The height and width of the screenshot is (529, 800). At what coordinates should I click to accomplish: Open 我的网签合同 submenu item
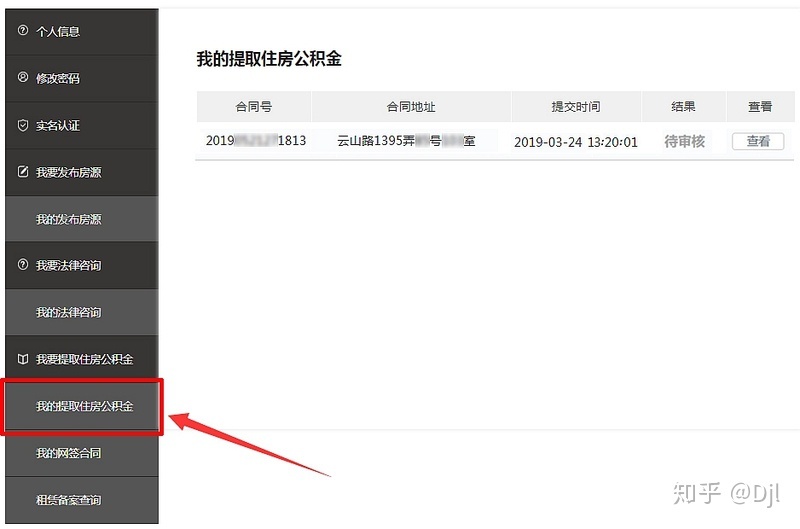tap(82, 453)
